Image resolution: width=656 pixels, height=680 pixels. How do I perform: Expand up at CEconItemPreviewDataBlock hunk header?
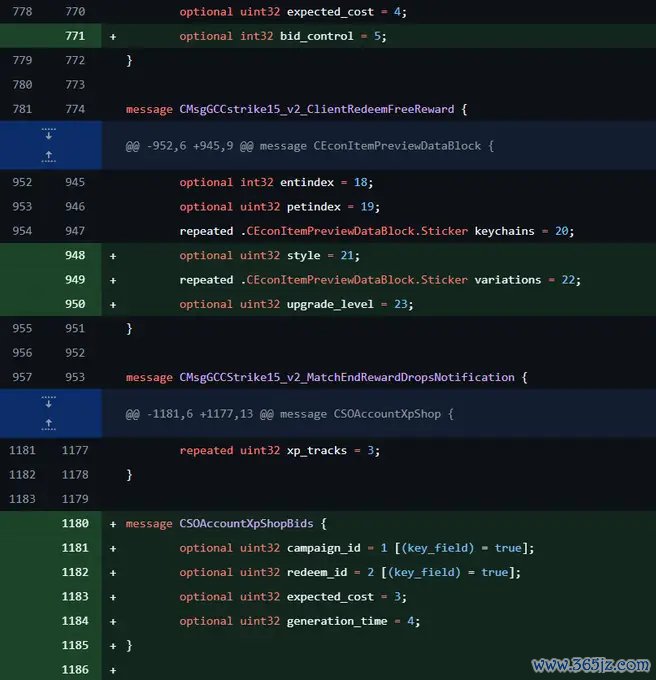pyautogui.click(x=49, y=157)
